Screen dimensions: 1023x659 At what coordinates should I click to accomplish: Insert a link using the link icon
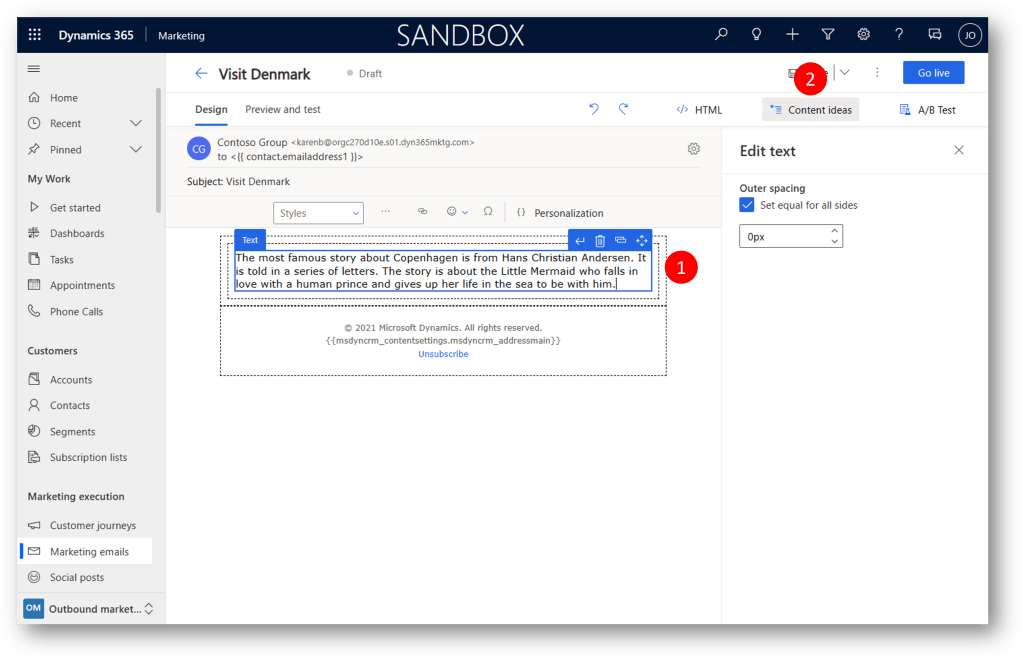(422, 212)
